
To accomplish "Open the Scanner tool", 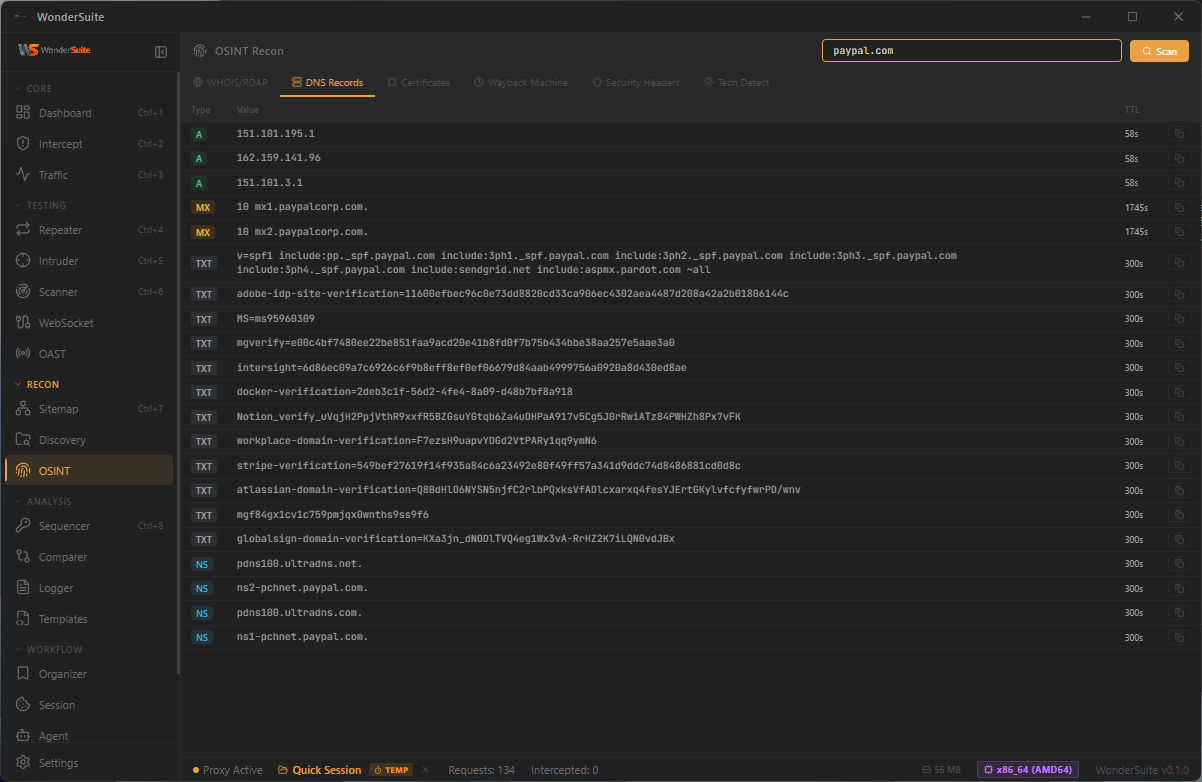I will pos(88,292).
